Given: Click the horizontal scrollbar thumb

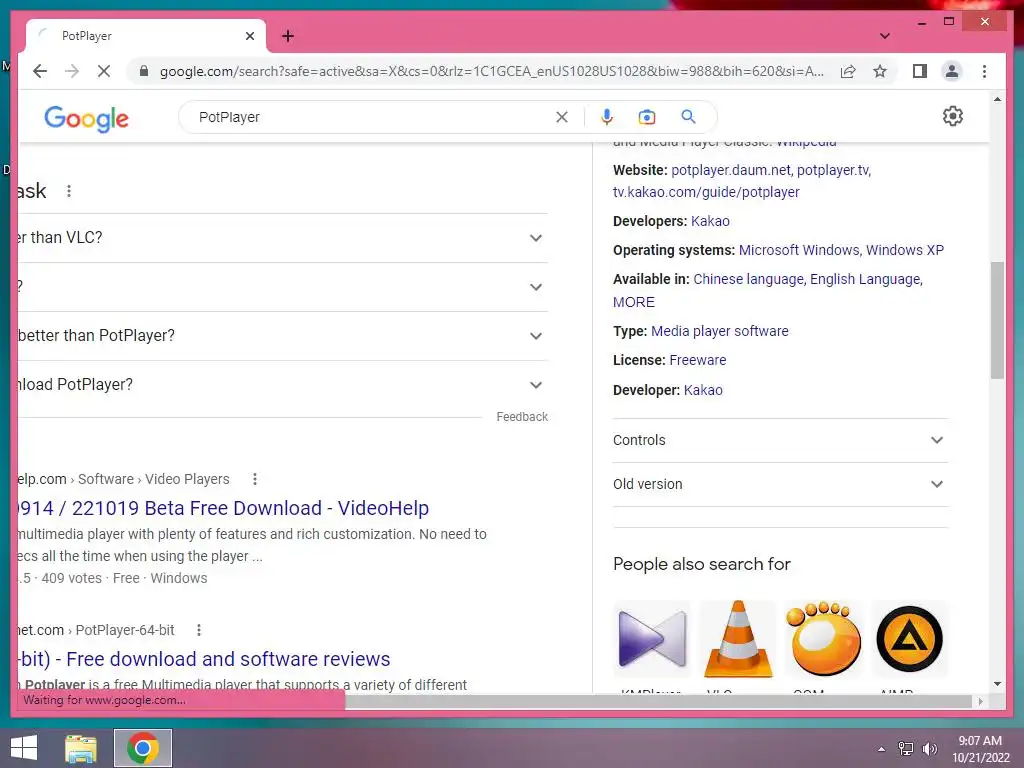Looking at the screenshot, I should pyautogui.click(x=660, y=701).
